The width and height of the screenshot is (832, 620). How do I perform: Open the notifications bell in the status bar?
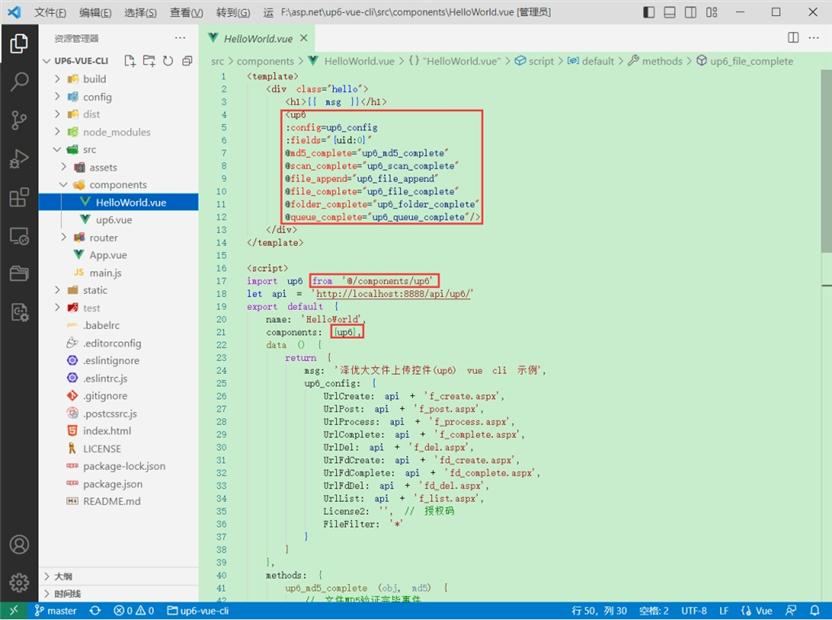tap(815, 610)
